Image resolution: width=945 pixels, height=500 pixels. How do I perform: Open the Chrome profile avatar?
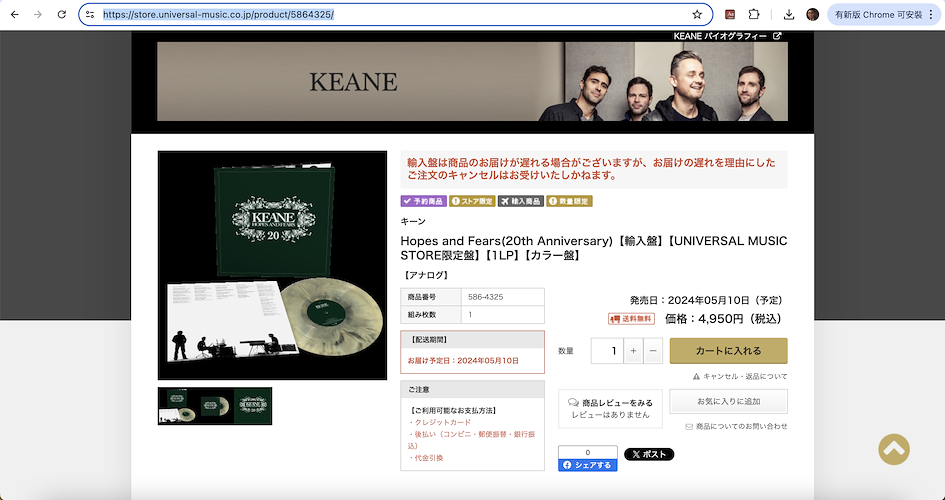click(812, 14)
